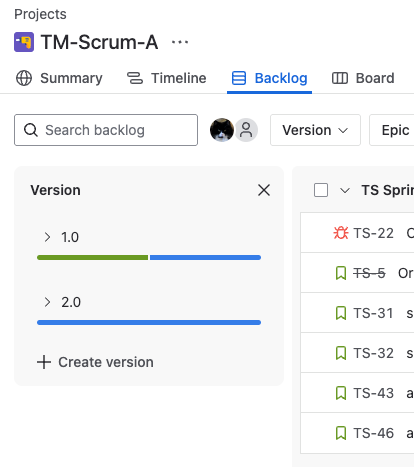Open issue TS-32

[x=373, y=353]
